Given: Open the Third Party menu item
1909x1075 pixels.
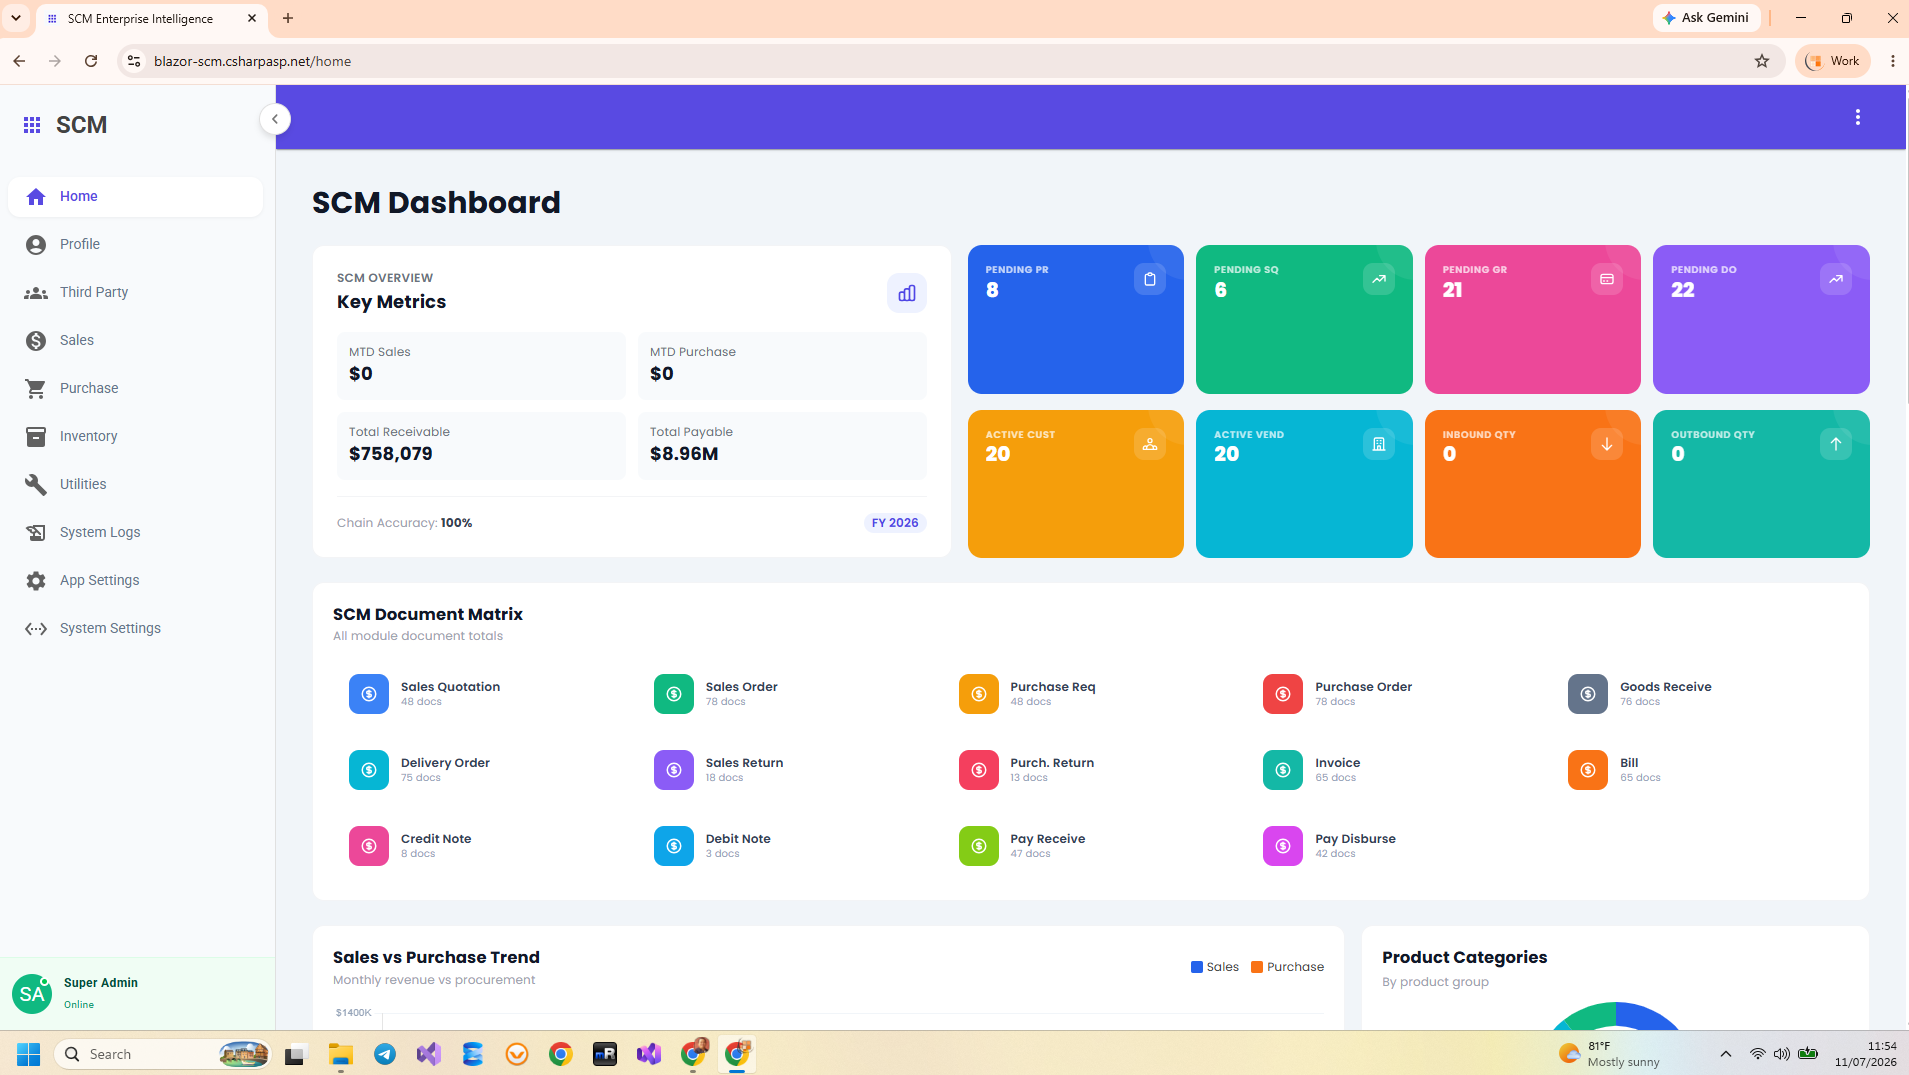Looking at the screenshot, I should coord(135,292).
